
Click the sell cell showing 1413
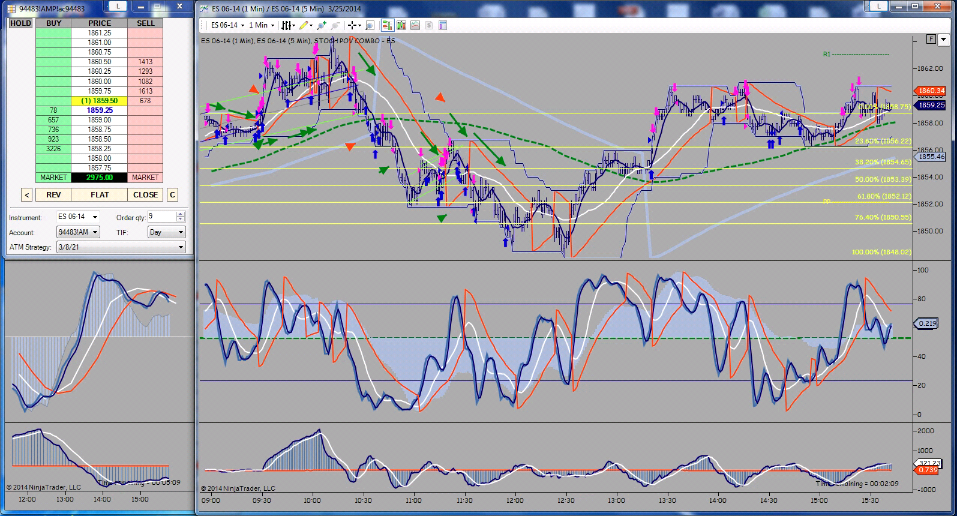click(145, 62)
